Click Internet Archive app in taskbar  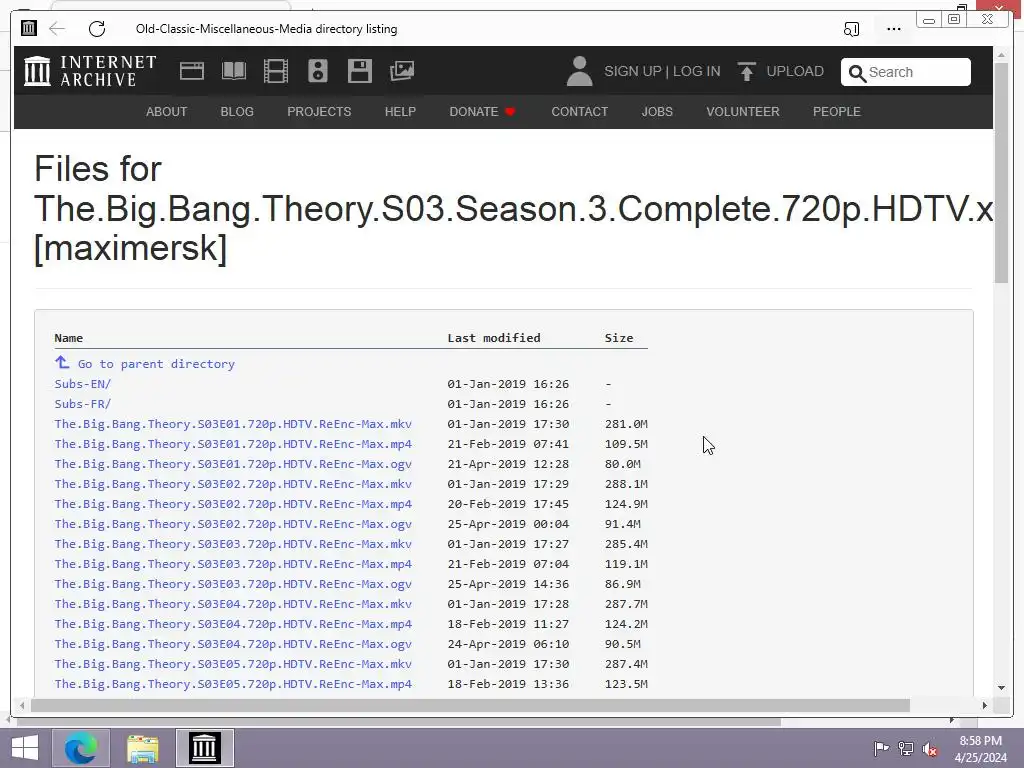tap(204, 748)
